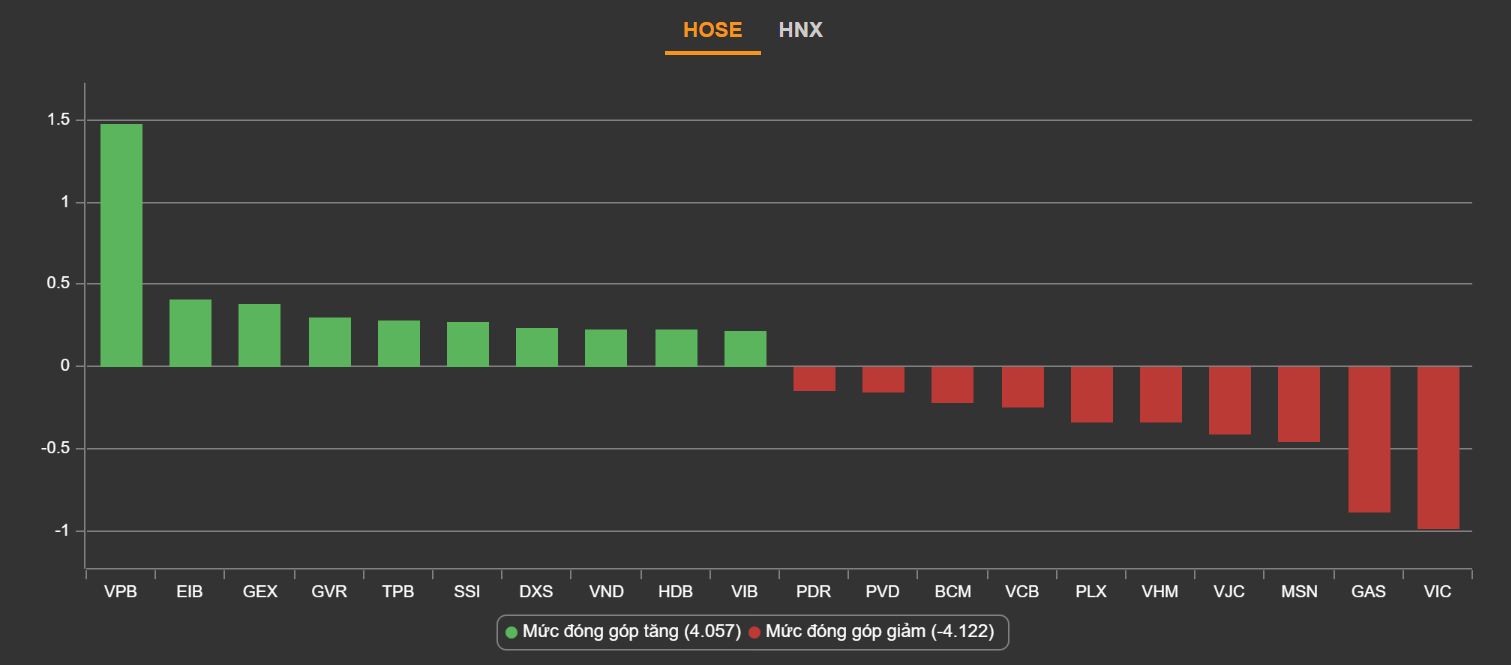Select the PDR red bar
This screenshot has height=665, width=1511.
pyautogui.click(x=814, y=378)
